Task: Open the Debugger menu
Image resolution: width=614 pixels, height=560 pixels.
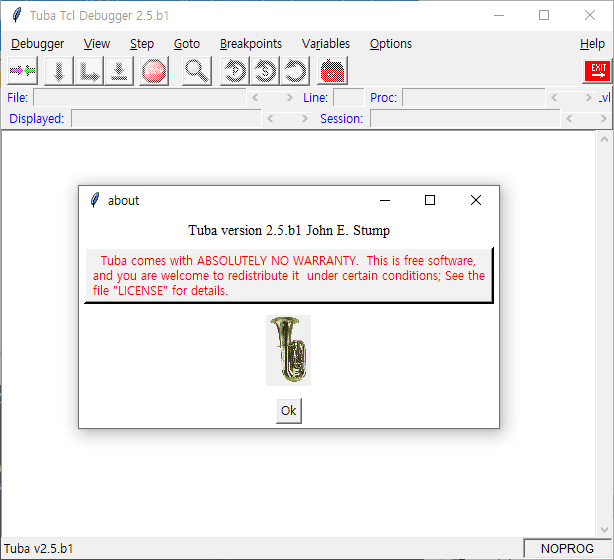Action: [x=38, y=44]
